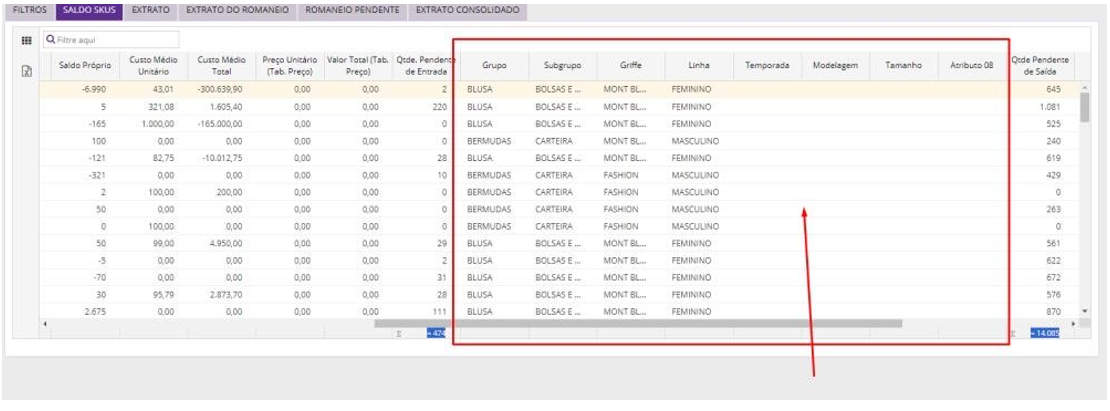Click the search magnifier icon in the filter box

point(50,40)
